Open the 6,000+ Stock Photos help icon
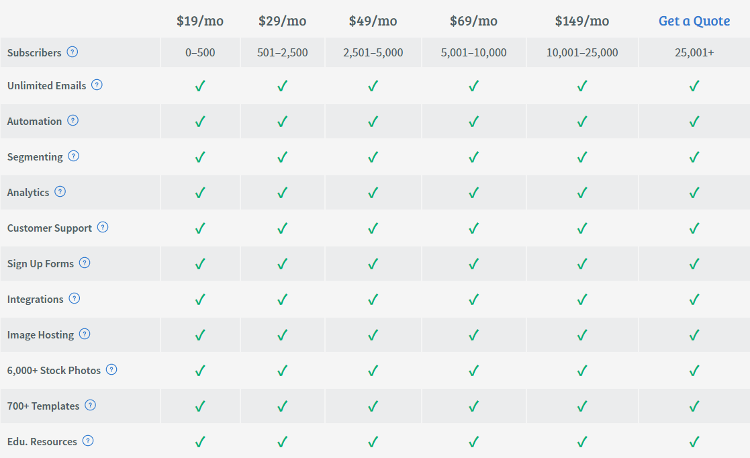 click(111, 370)
